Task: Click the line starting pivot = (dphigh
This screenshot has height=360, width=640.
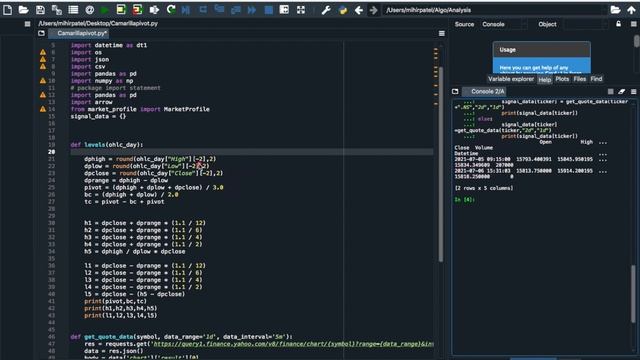Action: (153, 187)
